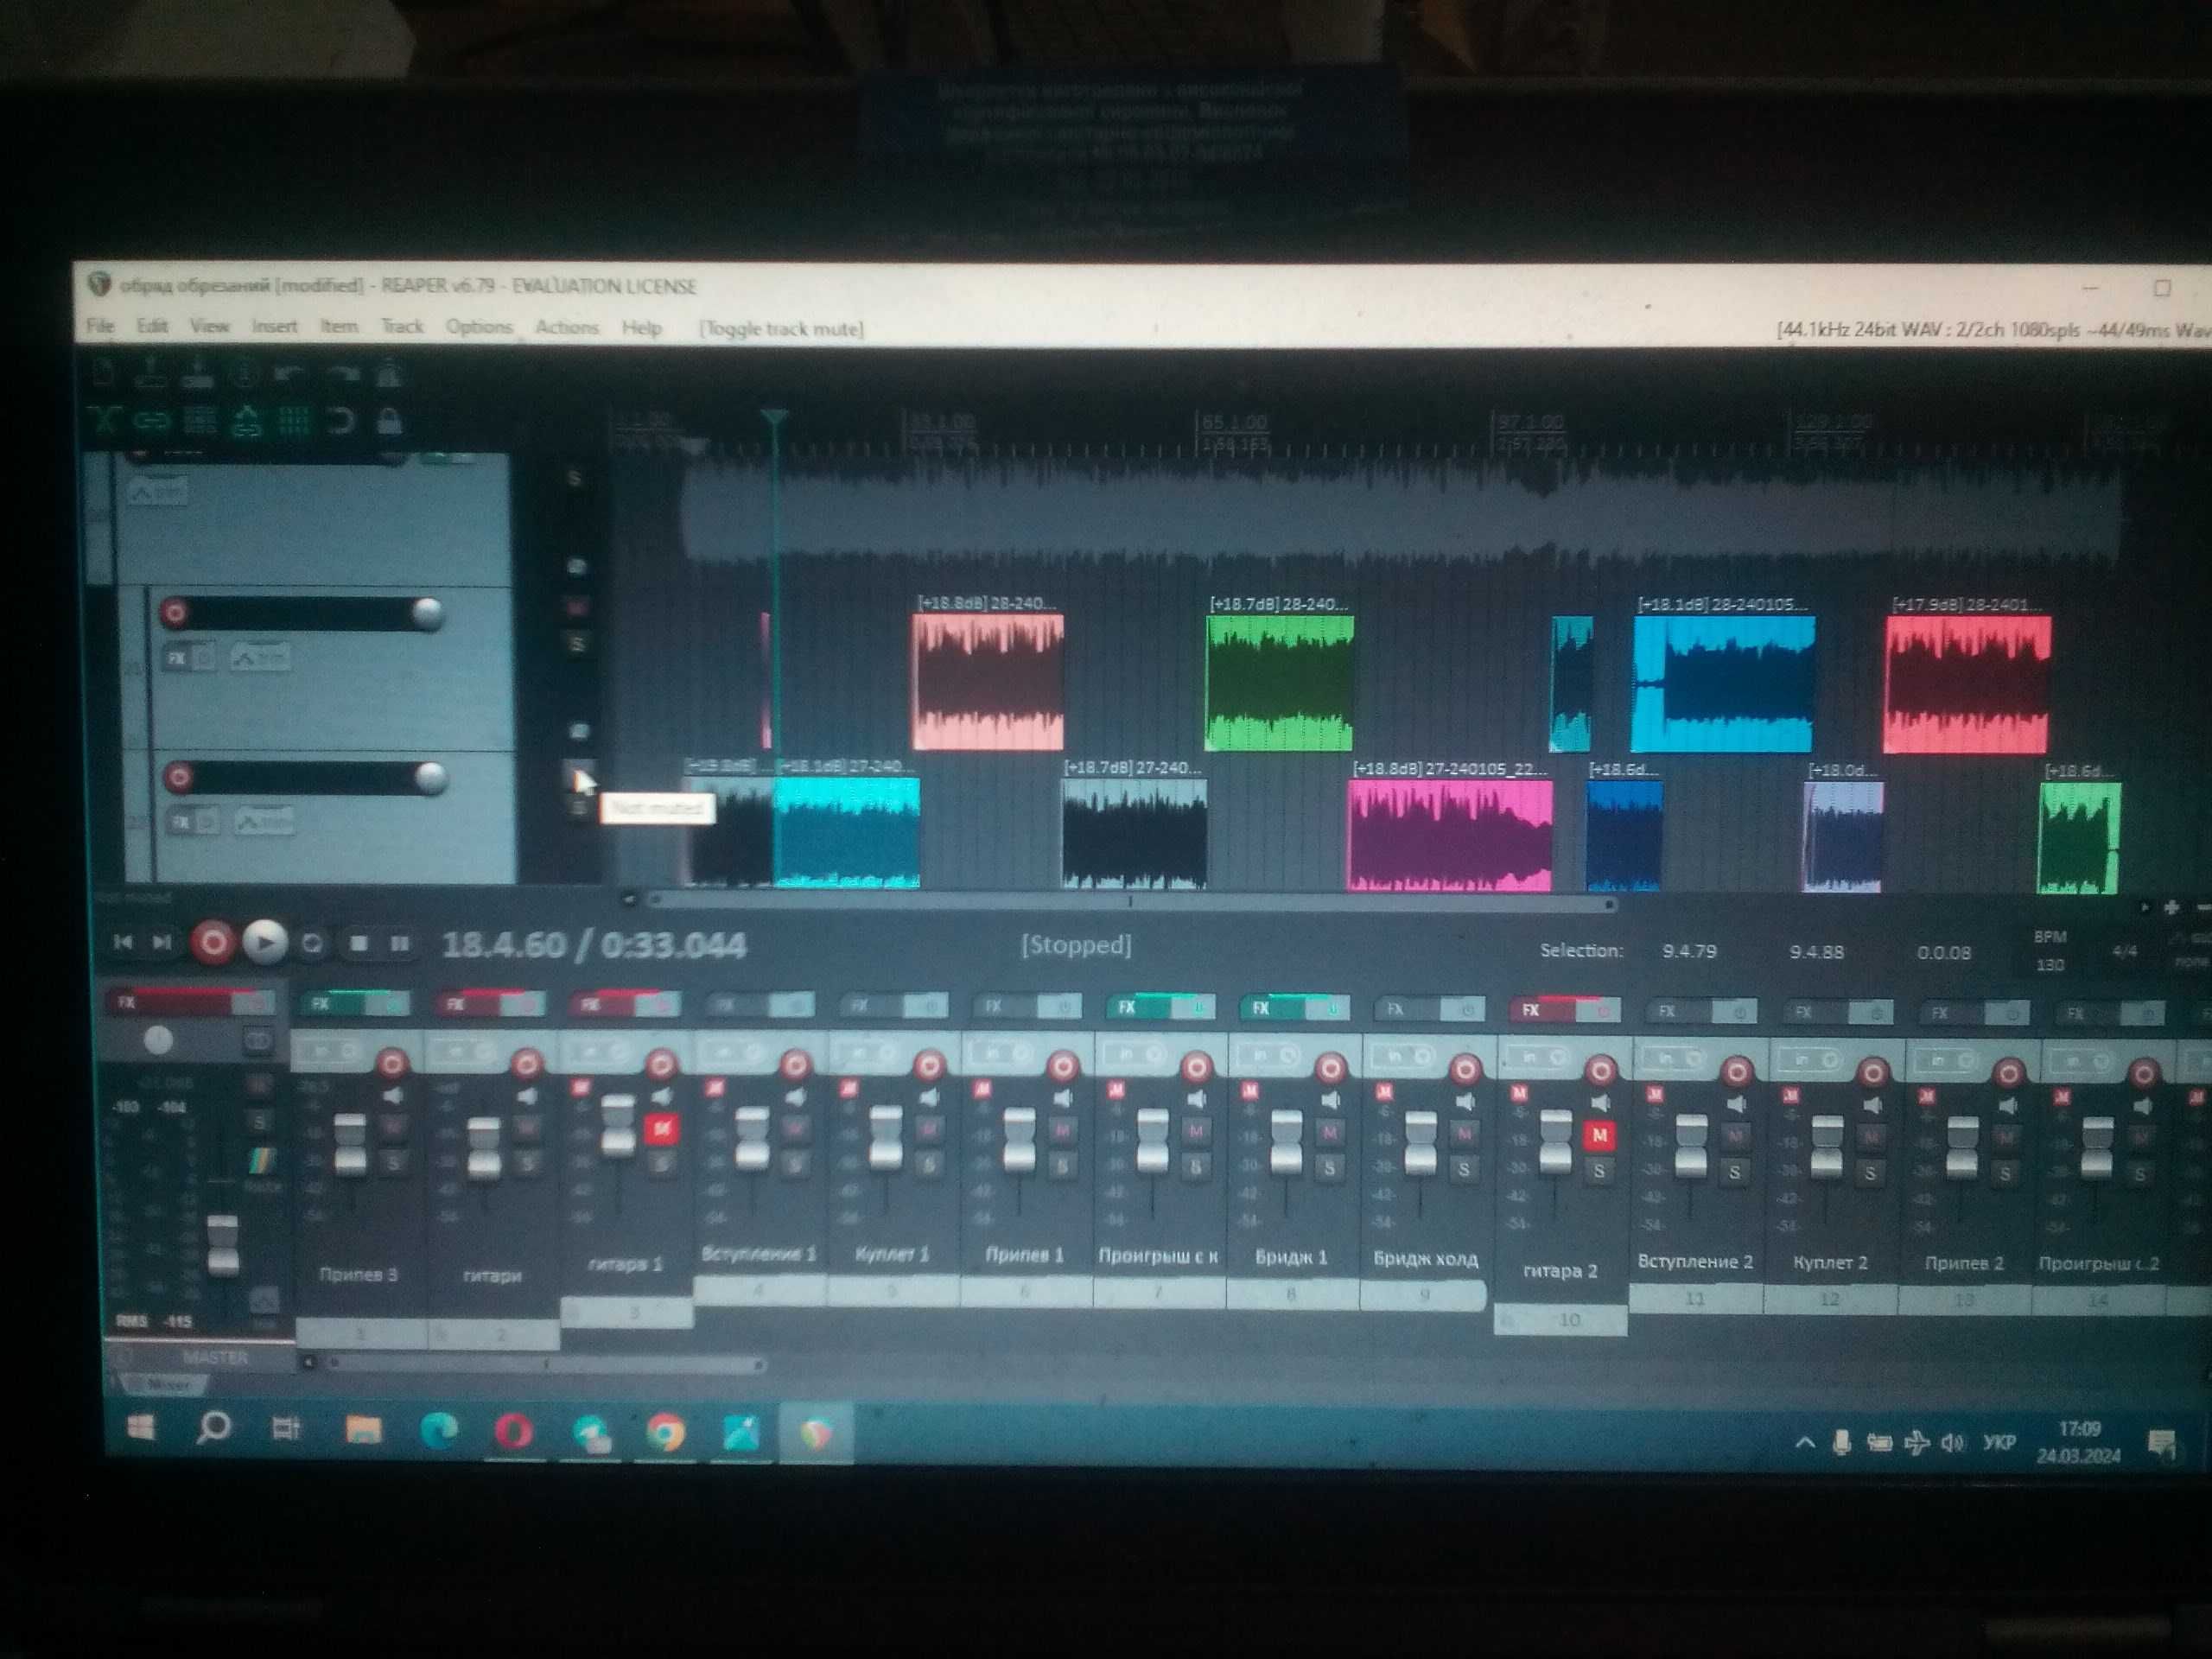Screen dimensions: 2212x1659
Task: Click the Undo arrow toolbar icon
Action: point(291,375)
